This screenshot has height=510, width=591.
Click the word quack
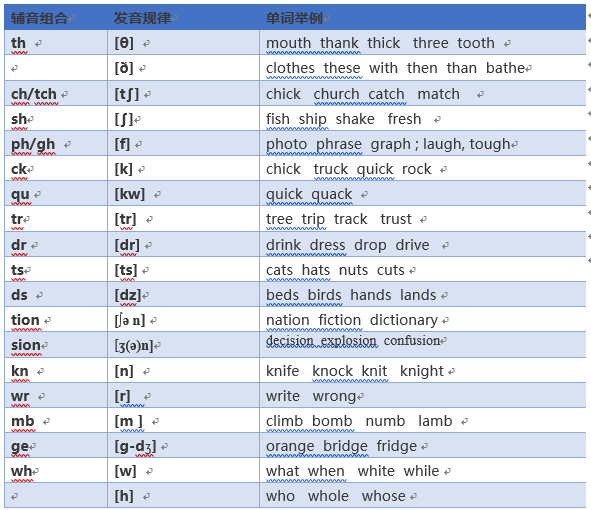coord(331,195)
